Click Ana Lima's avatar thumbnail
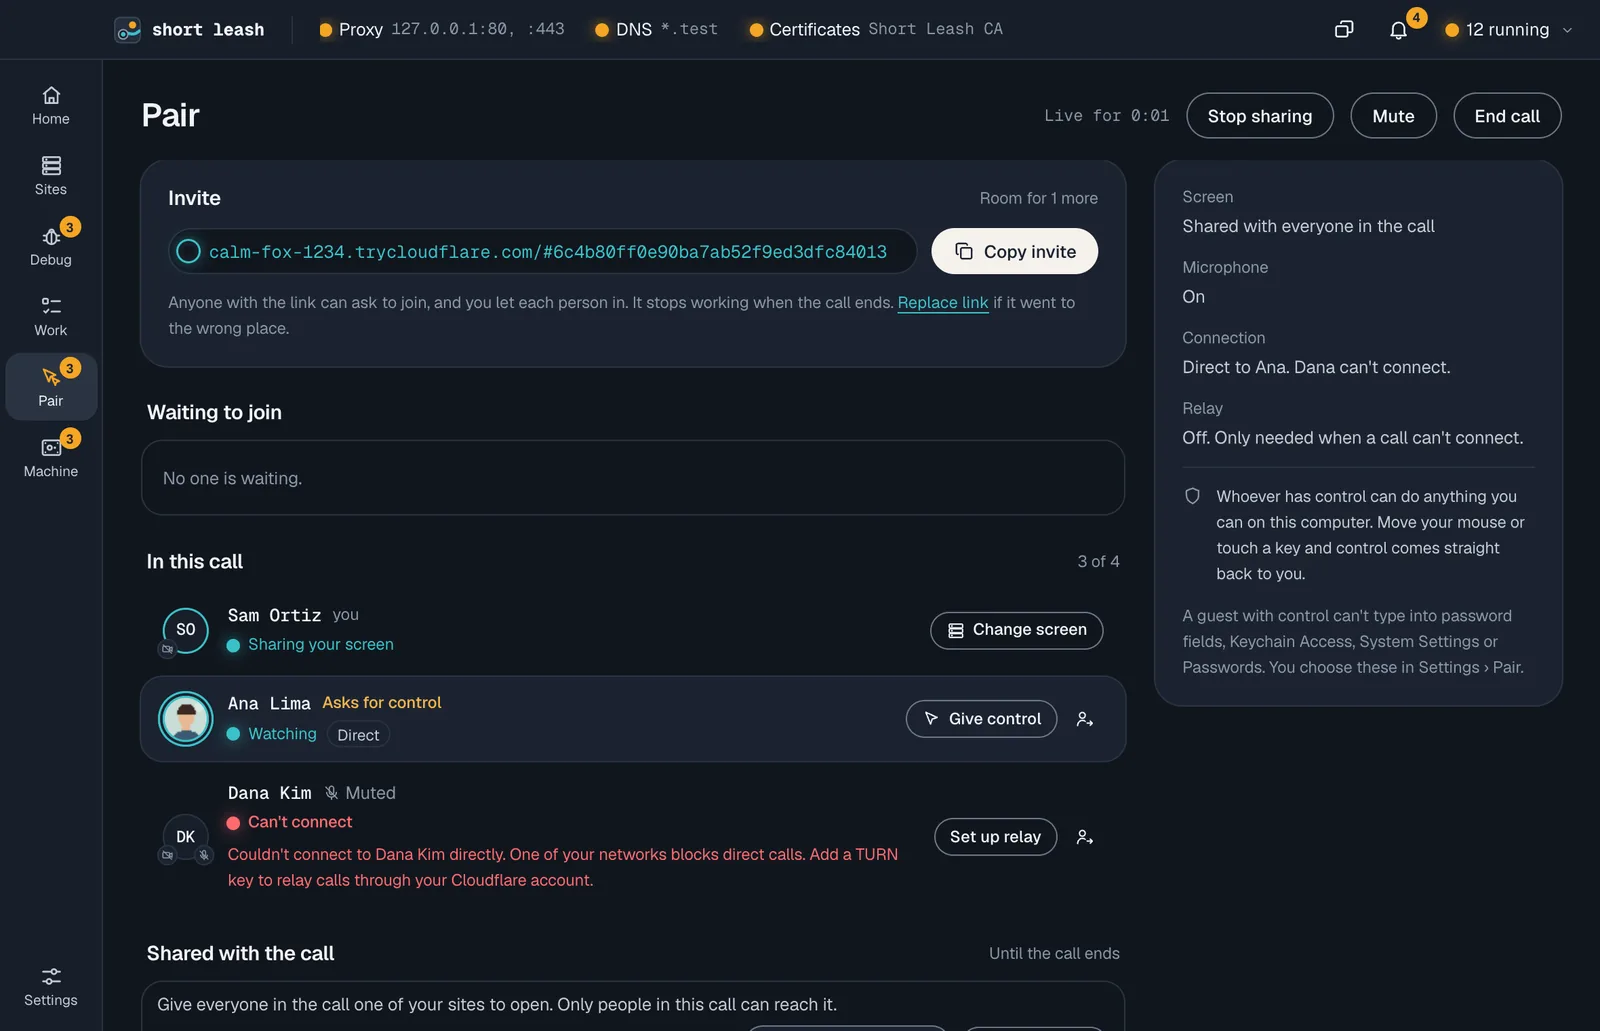Viewport: 1600px width, 1031px height. pyautogui.click(x=186, y=719)
